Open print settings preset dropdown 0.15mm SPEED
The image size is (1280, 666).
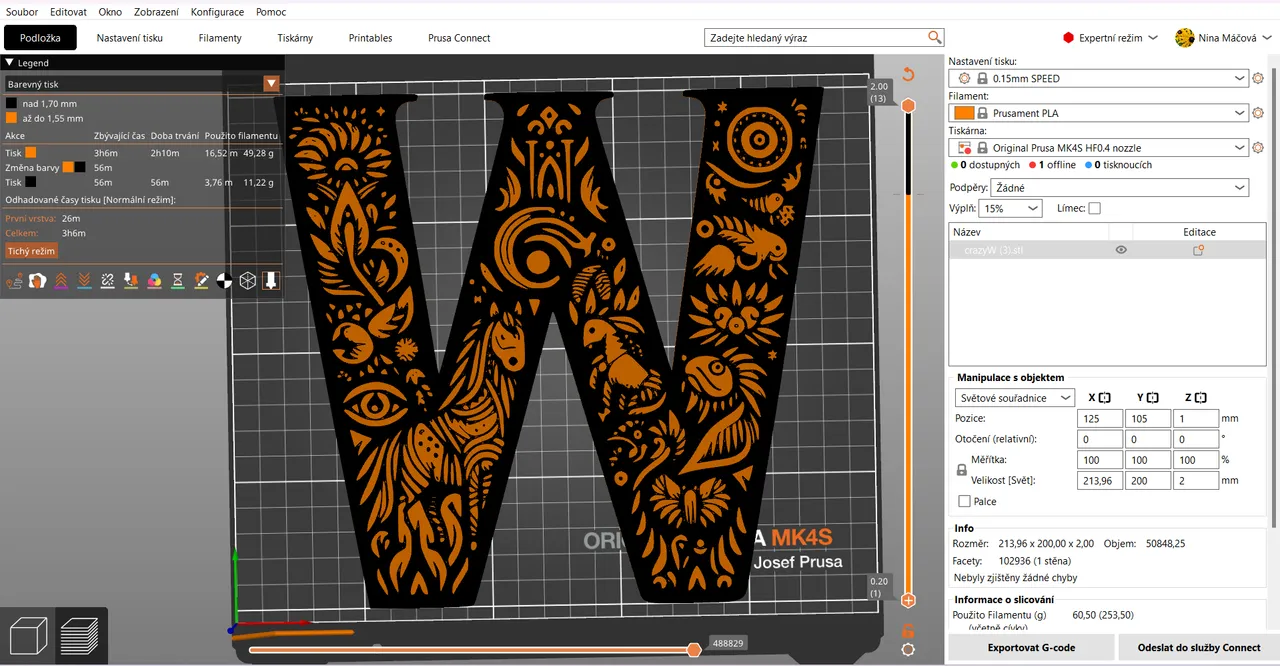point(1098,78)
